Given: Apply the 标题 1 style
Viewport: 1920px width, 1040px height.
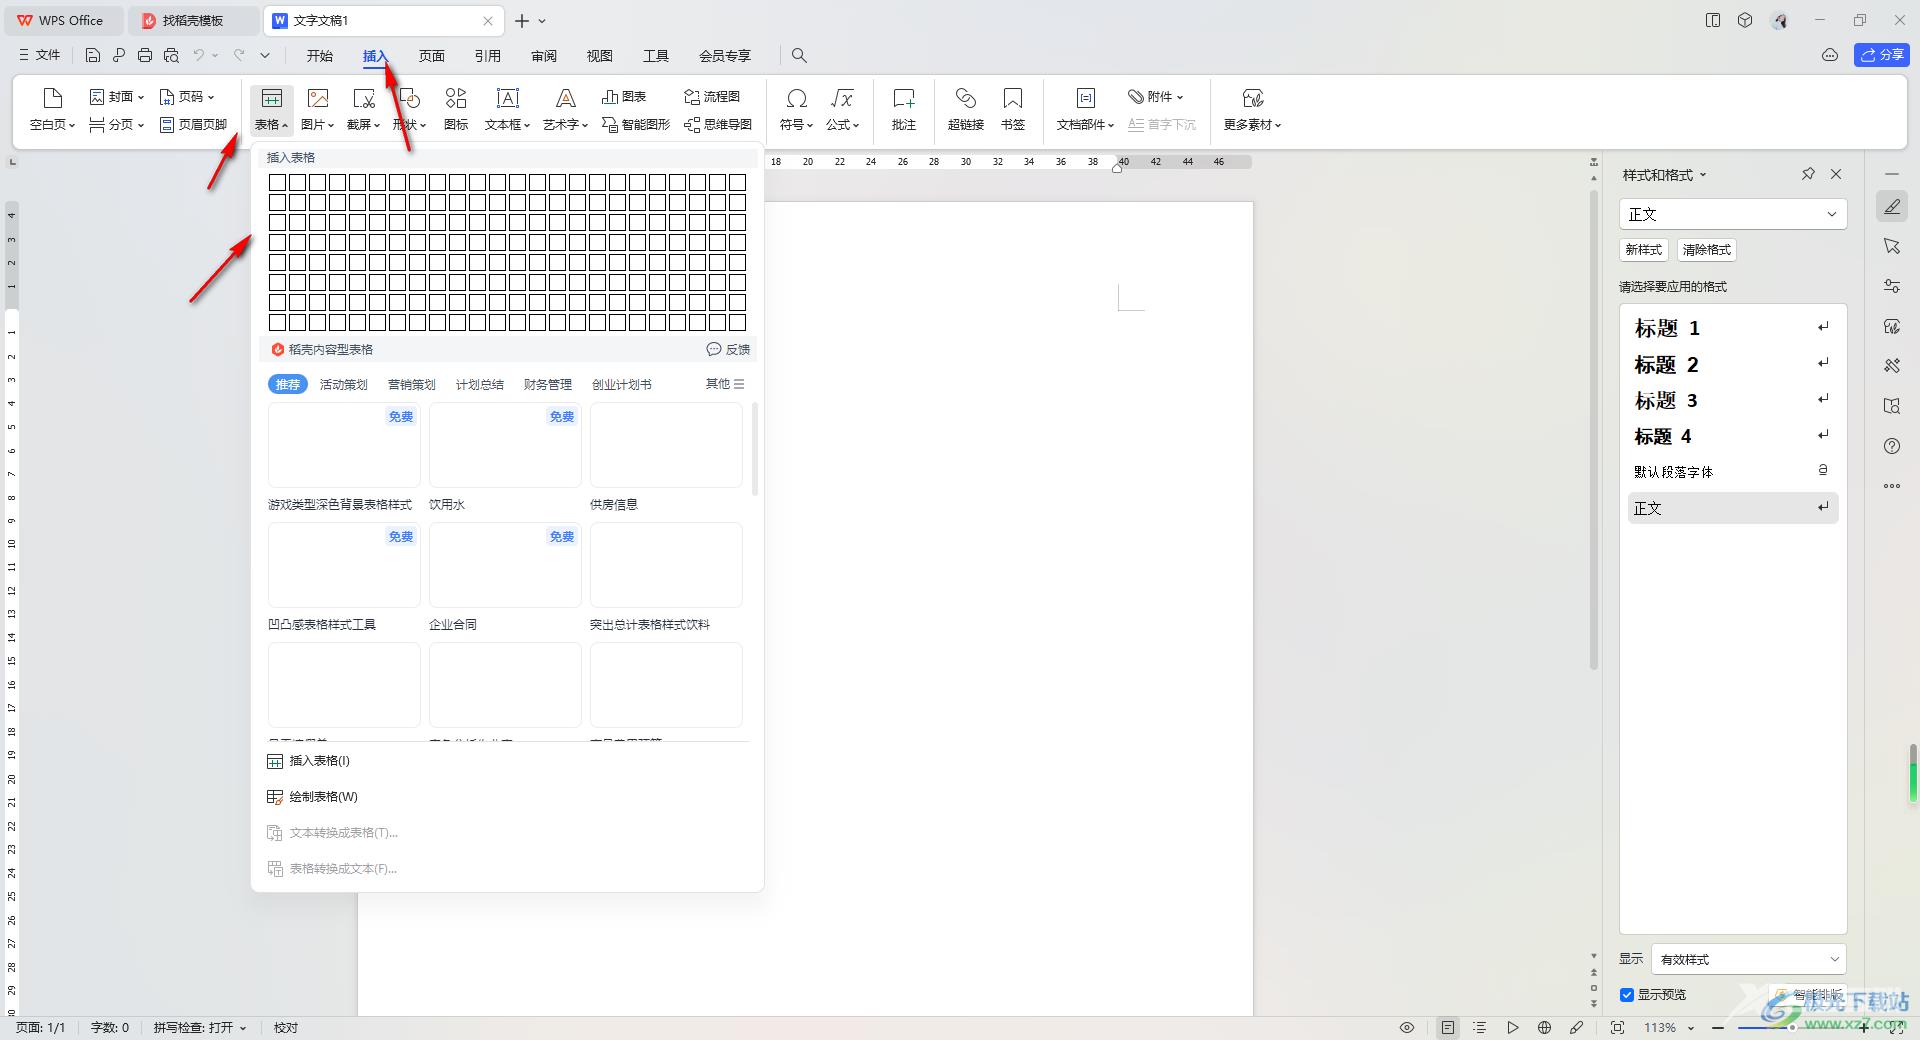Looking at the screenshot, I should click(x=1733, y=328).
